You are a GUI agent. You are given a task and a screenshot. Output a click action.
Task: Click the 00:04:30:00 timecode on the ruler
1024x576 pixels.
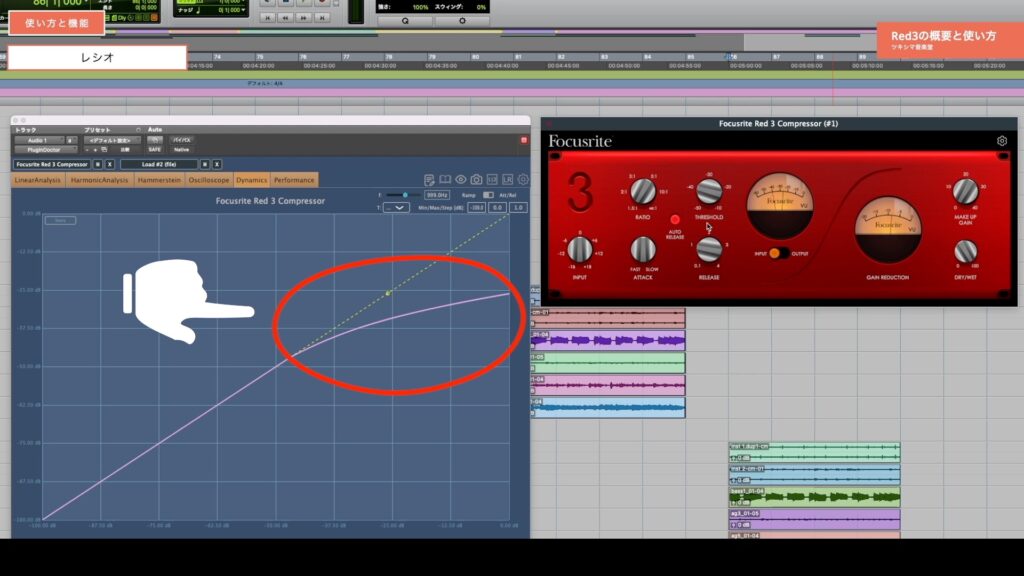[380, 66]
